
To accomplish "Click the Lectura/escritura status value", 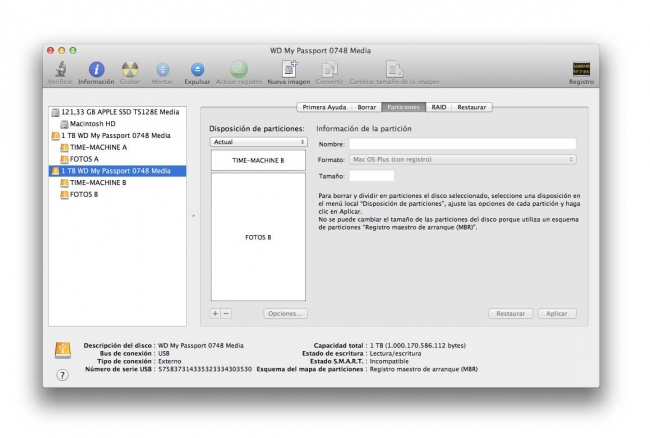I will 395,353.
